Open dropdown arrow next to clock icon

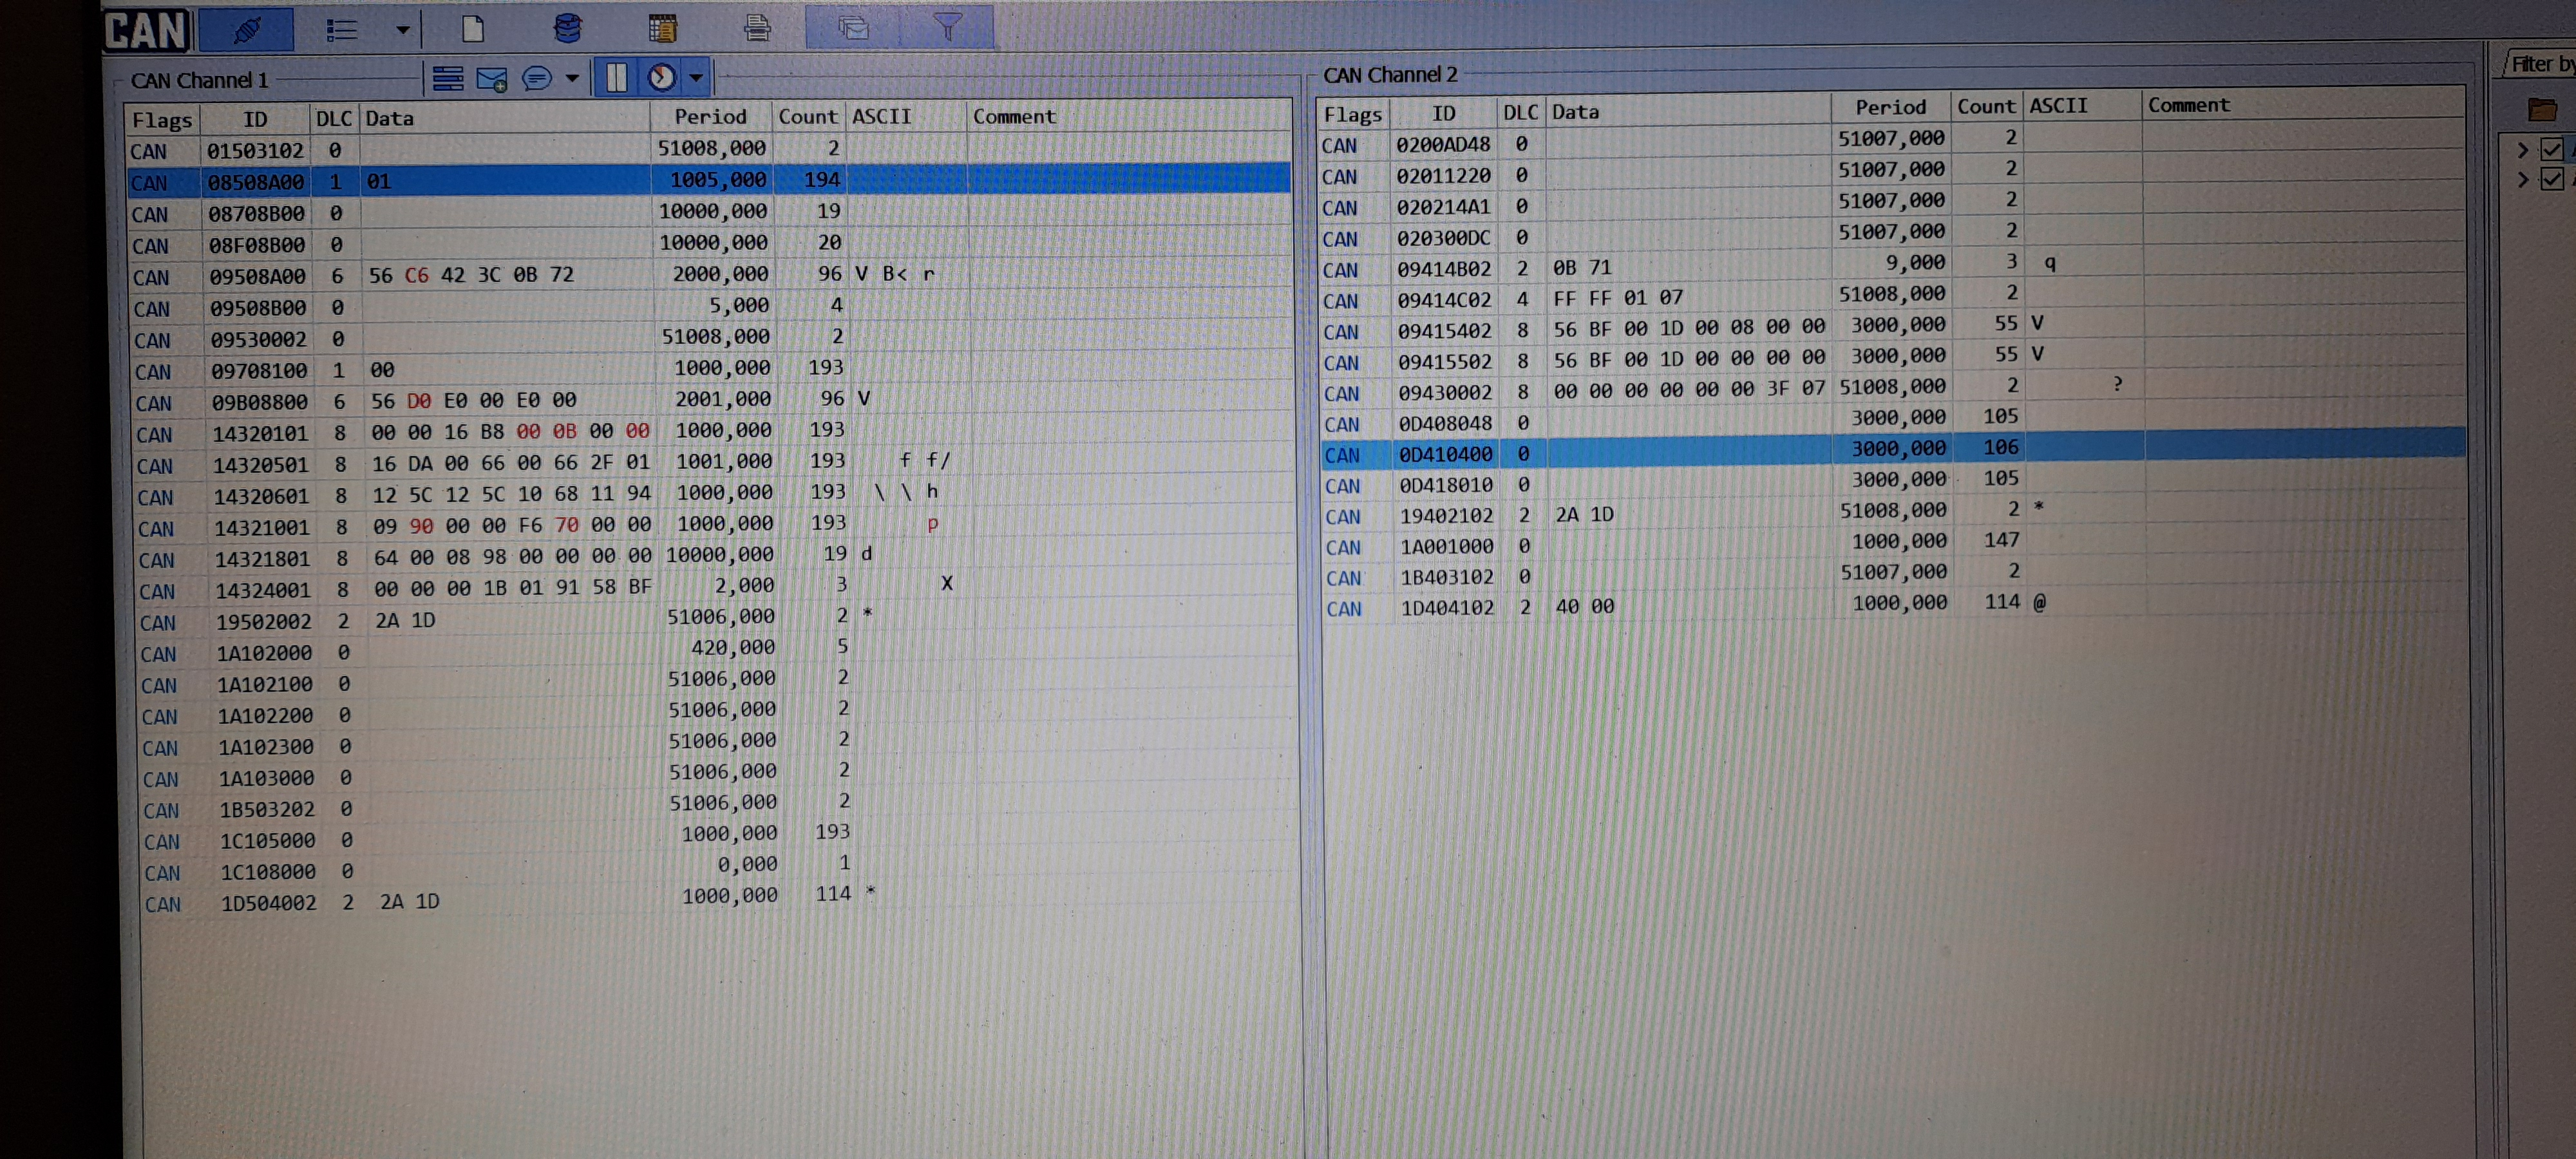tap(696, 77)
